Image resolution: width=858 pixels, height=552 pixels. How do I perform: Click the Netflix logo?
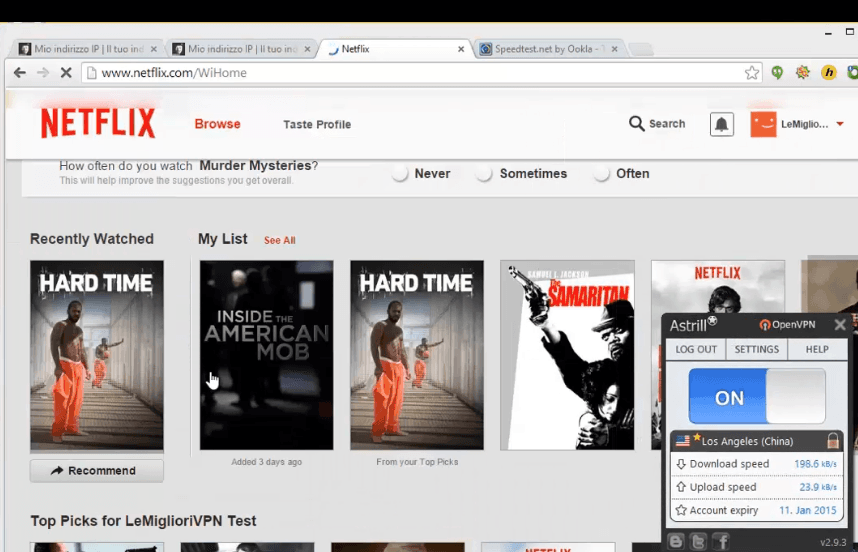[98, 123]
